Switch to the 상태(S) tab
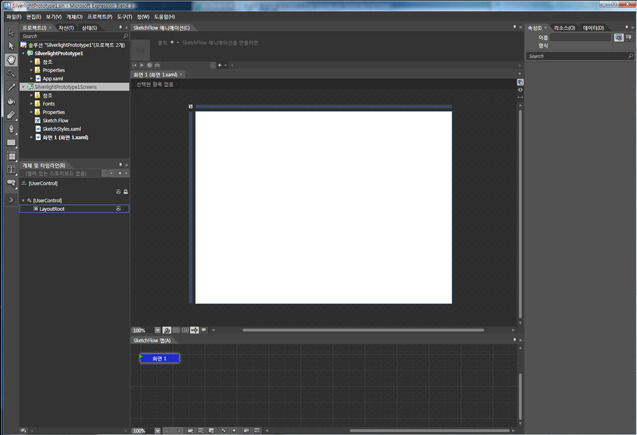The image size is (637, 435). tap(89, 28)
